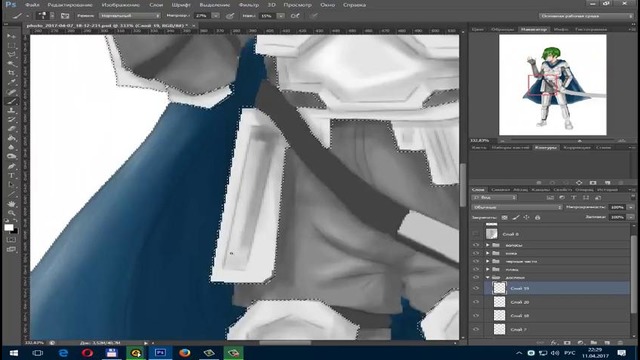Select the Blur tool
Screen dimensions: 640x360
coord(11,148)
